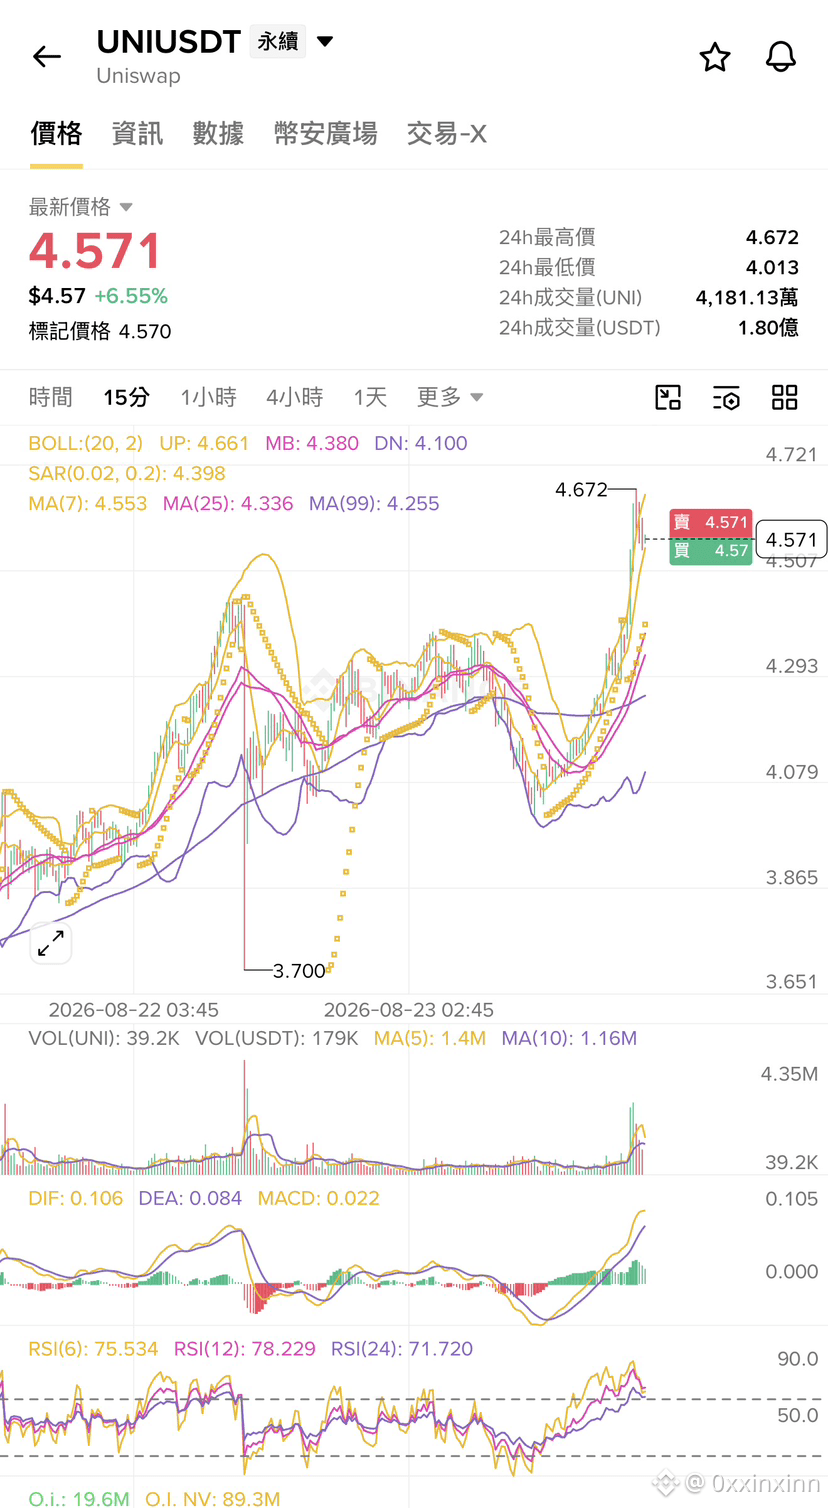Screen dimensions: 828x1508
Task: Open price alert bell icon
Action: (781, 57)
